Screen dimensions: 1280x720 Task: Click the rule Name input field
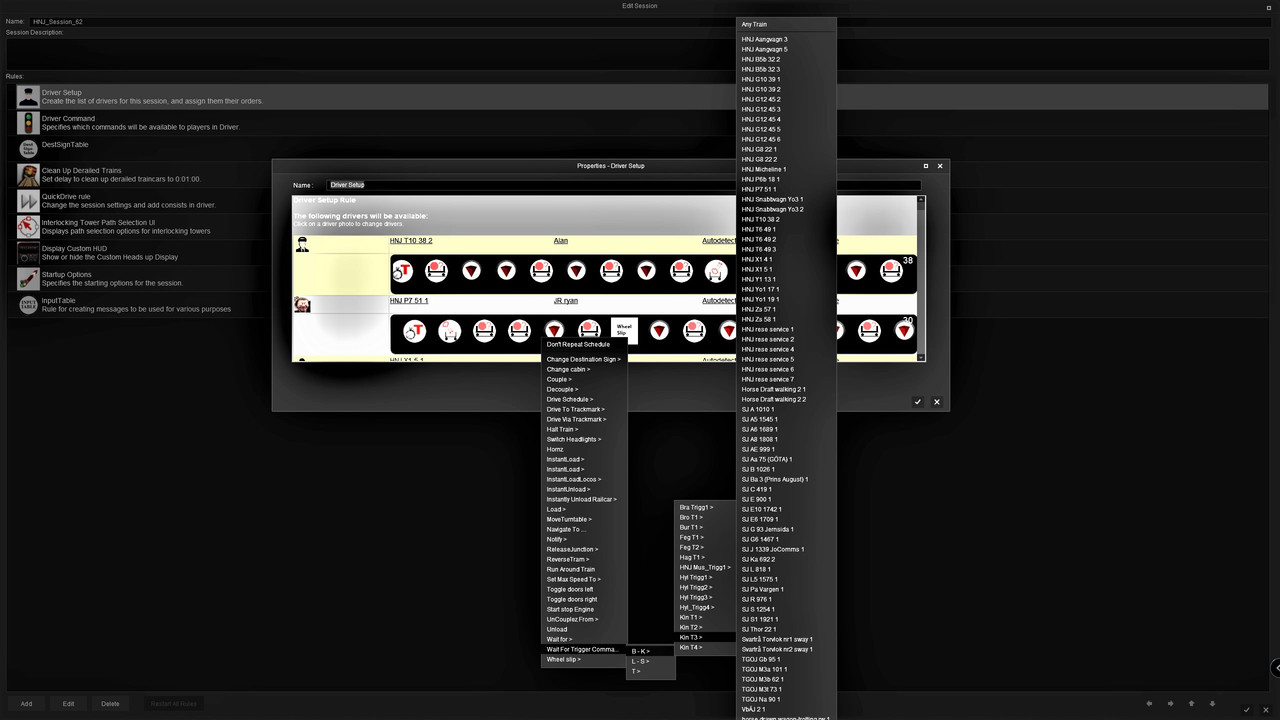point(624,185)
